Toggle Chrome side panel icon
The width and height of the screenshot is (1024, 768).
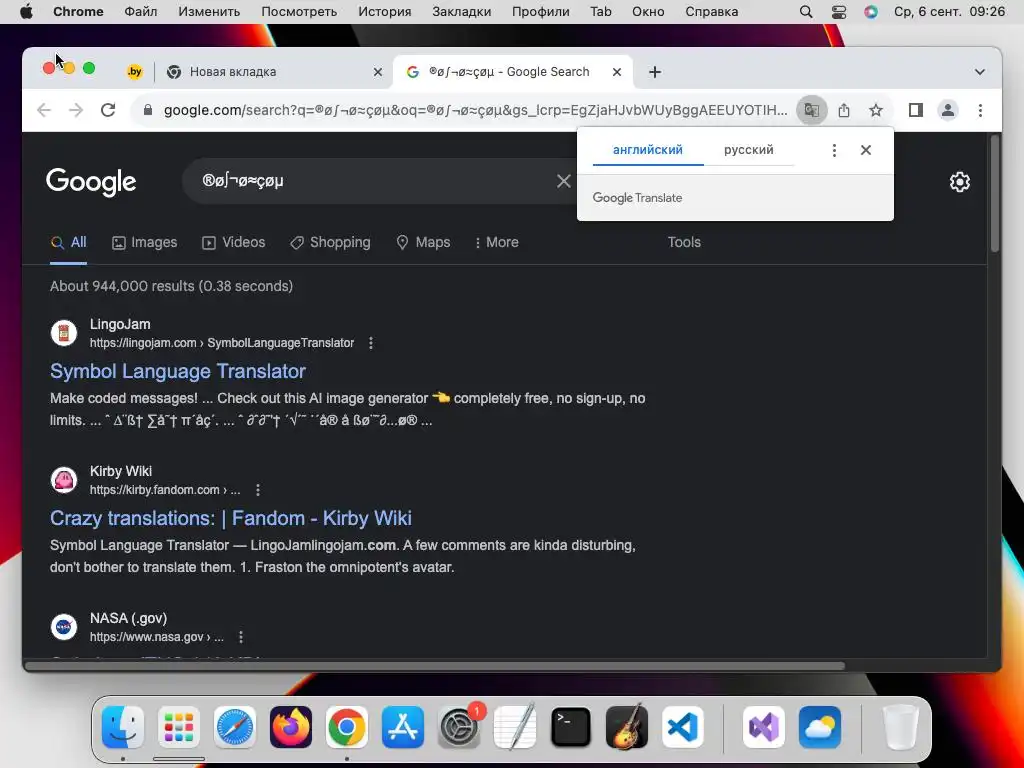[916, 110]
